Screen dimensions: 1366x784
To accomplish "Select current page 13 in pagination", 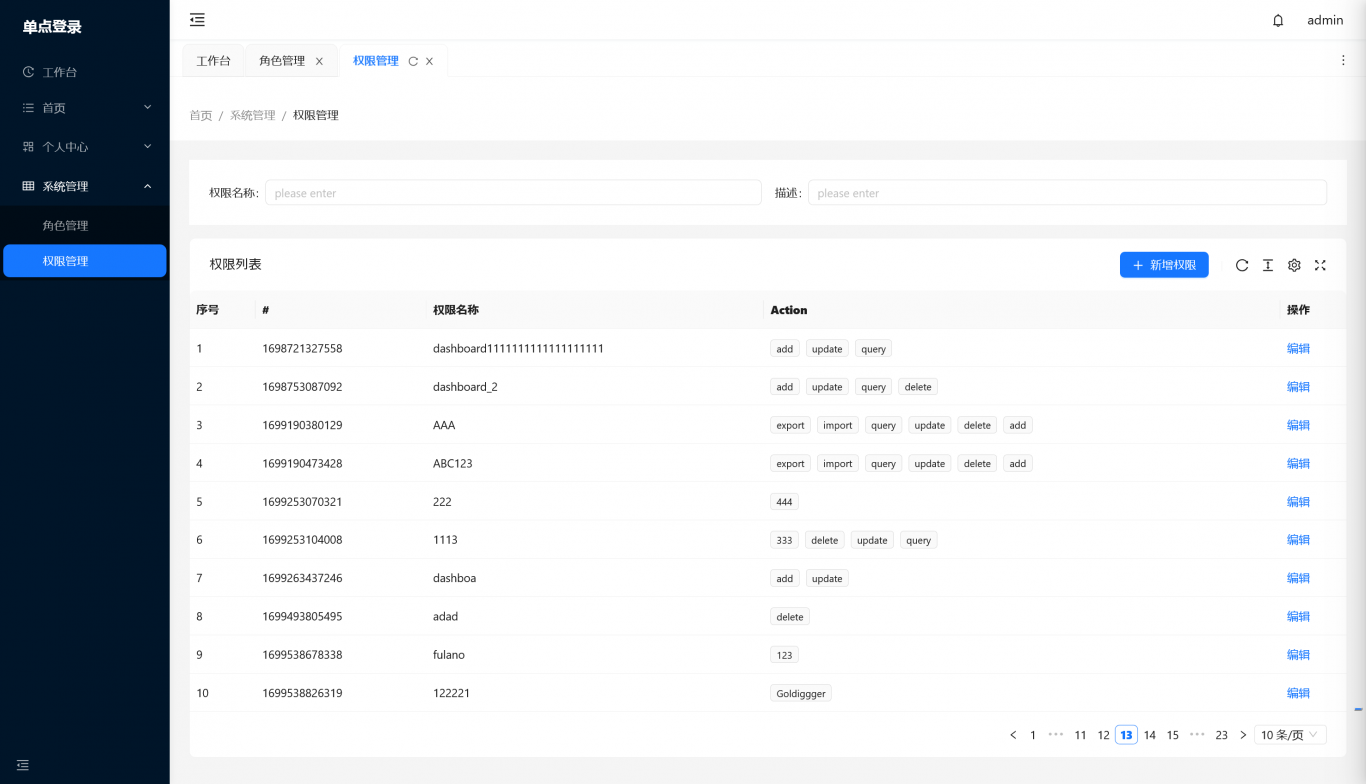I will pyautogui.click(x=1126, y=735).
